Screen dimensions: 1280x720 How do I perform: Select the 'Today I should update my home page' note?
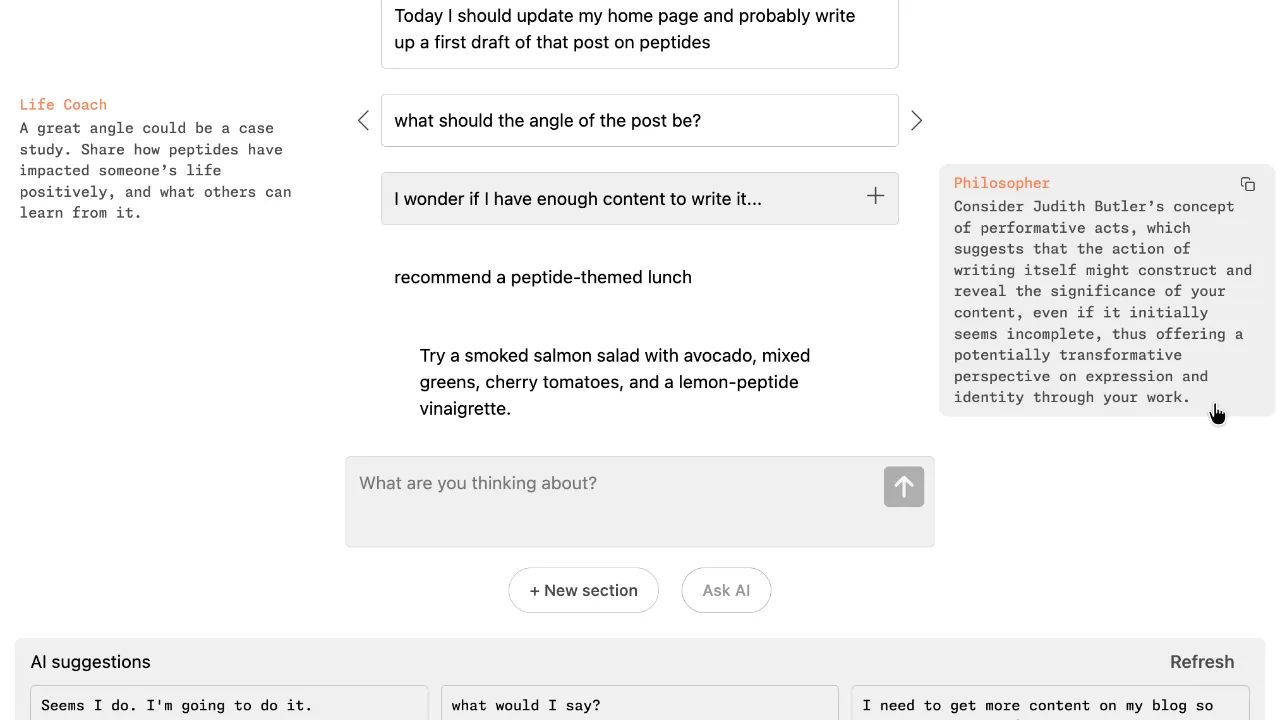pos(640,31)
